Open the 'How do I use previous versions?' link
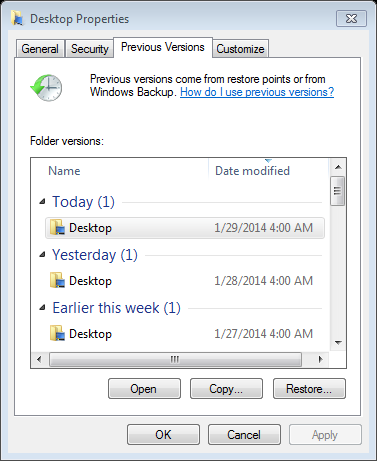The width and height of the screenshot is (377, 461). (257, 92)
